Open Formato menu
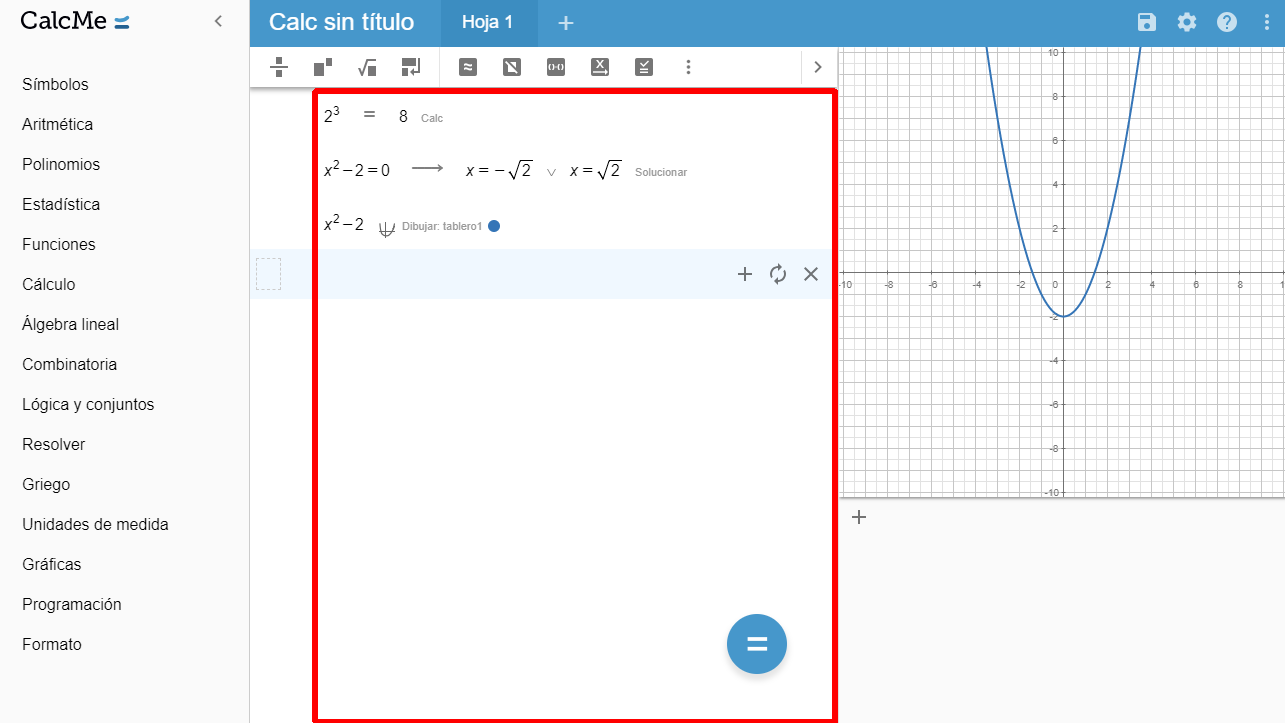The image size is (1285, 723). point(52,644)
